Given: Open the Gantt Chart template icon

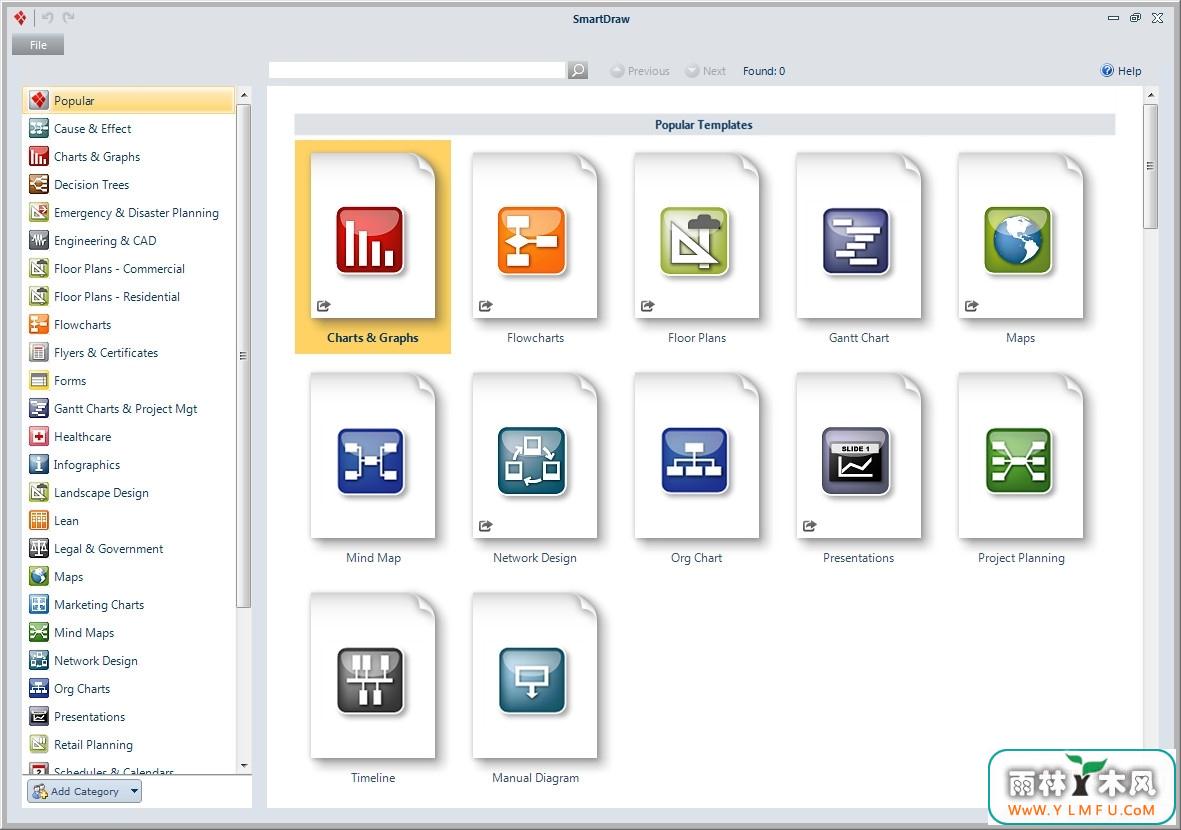Looking at the screenshot, I should tap(856, 240).
